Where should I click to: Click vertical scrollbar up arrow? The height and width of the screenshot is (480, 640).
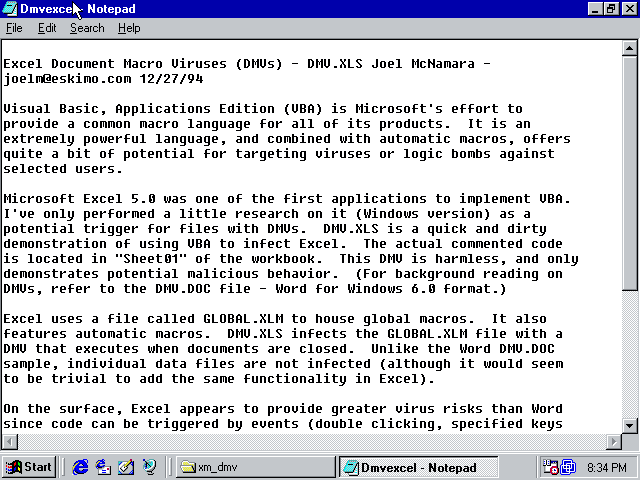pyautogui.click(x=629, y=49)
